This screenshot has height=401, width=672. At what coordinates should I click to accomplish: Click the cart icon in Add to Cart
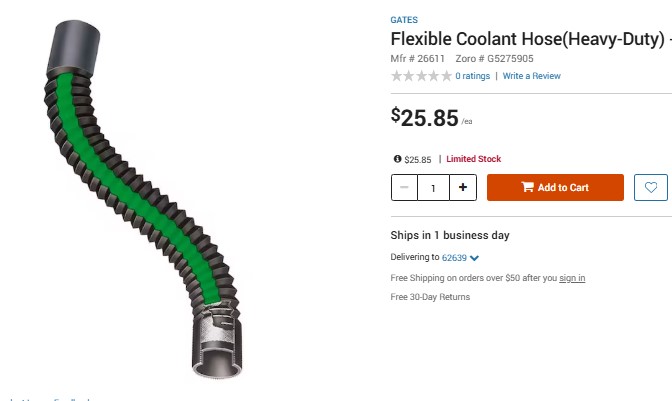[528, 188]
